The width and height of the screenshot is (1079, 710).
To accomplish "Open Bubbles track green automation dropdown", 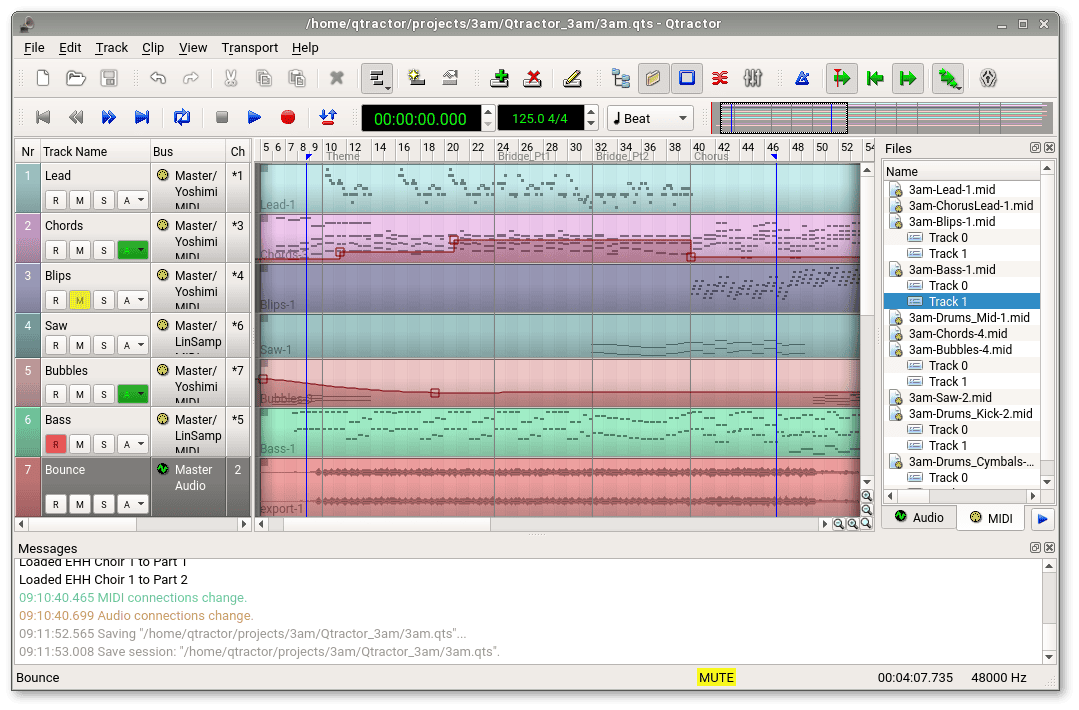I will [133, 394].
